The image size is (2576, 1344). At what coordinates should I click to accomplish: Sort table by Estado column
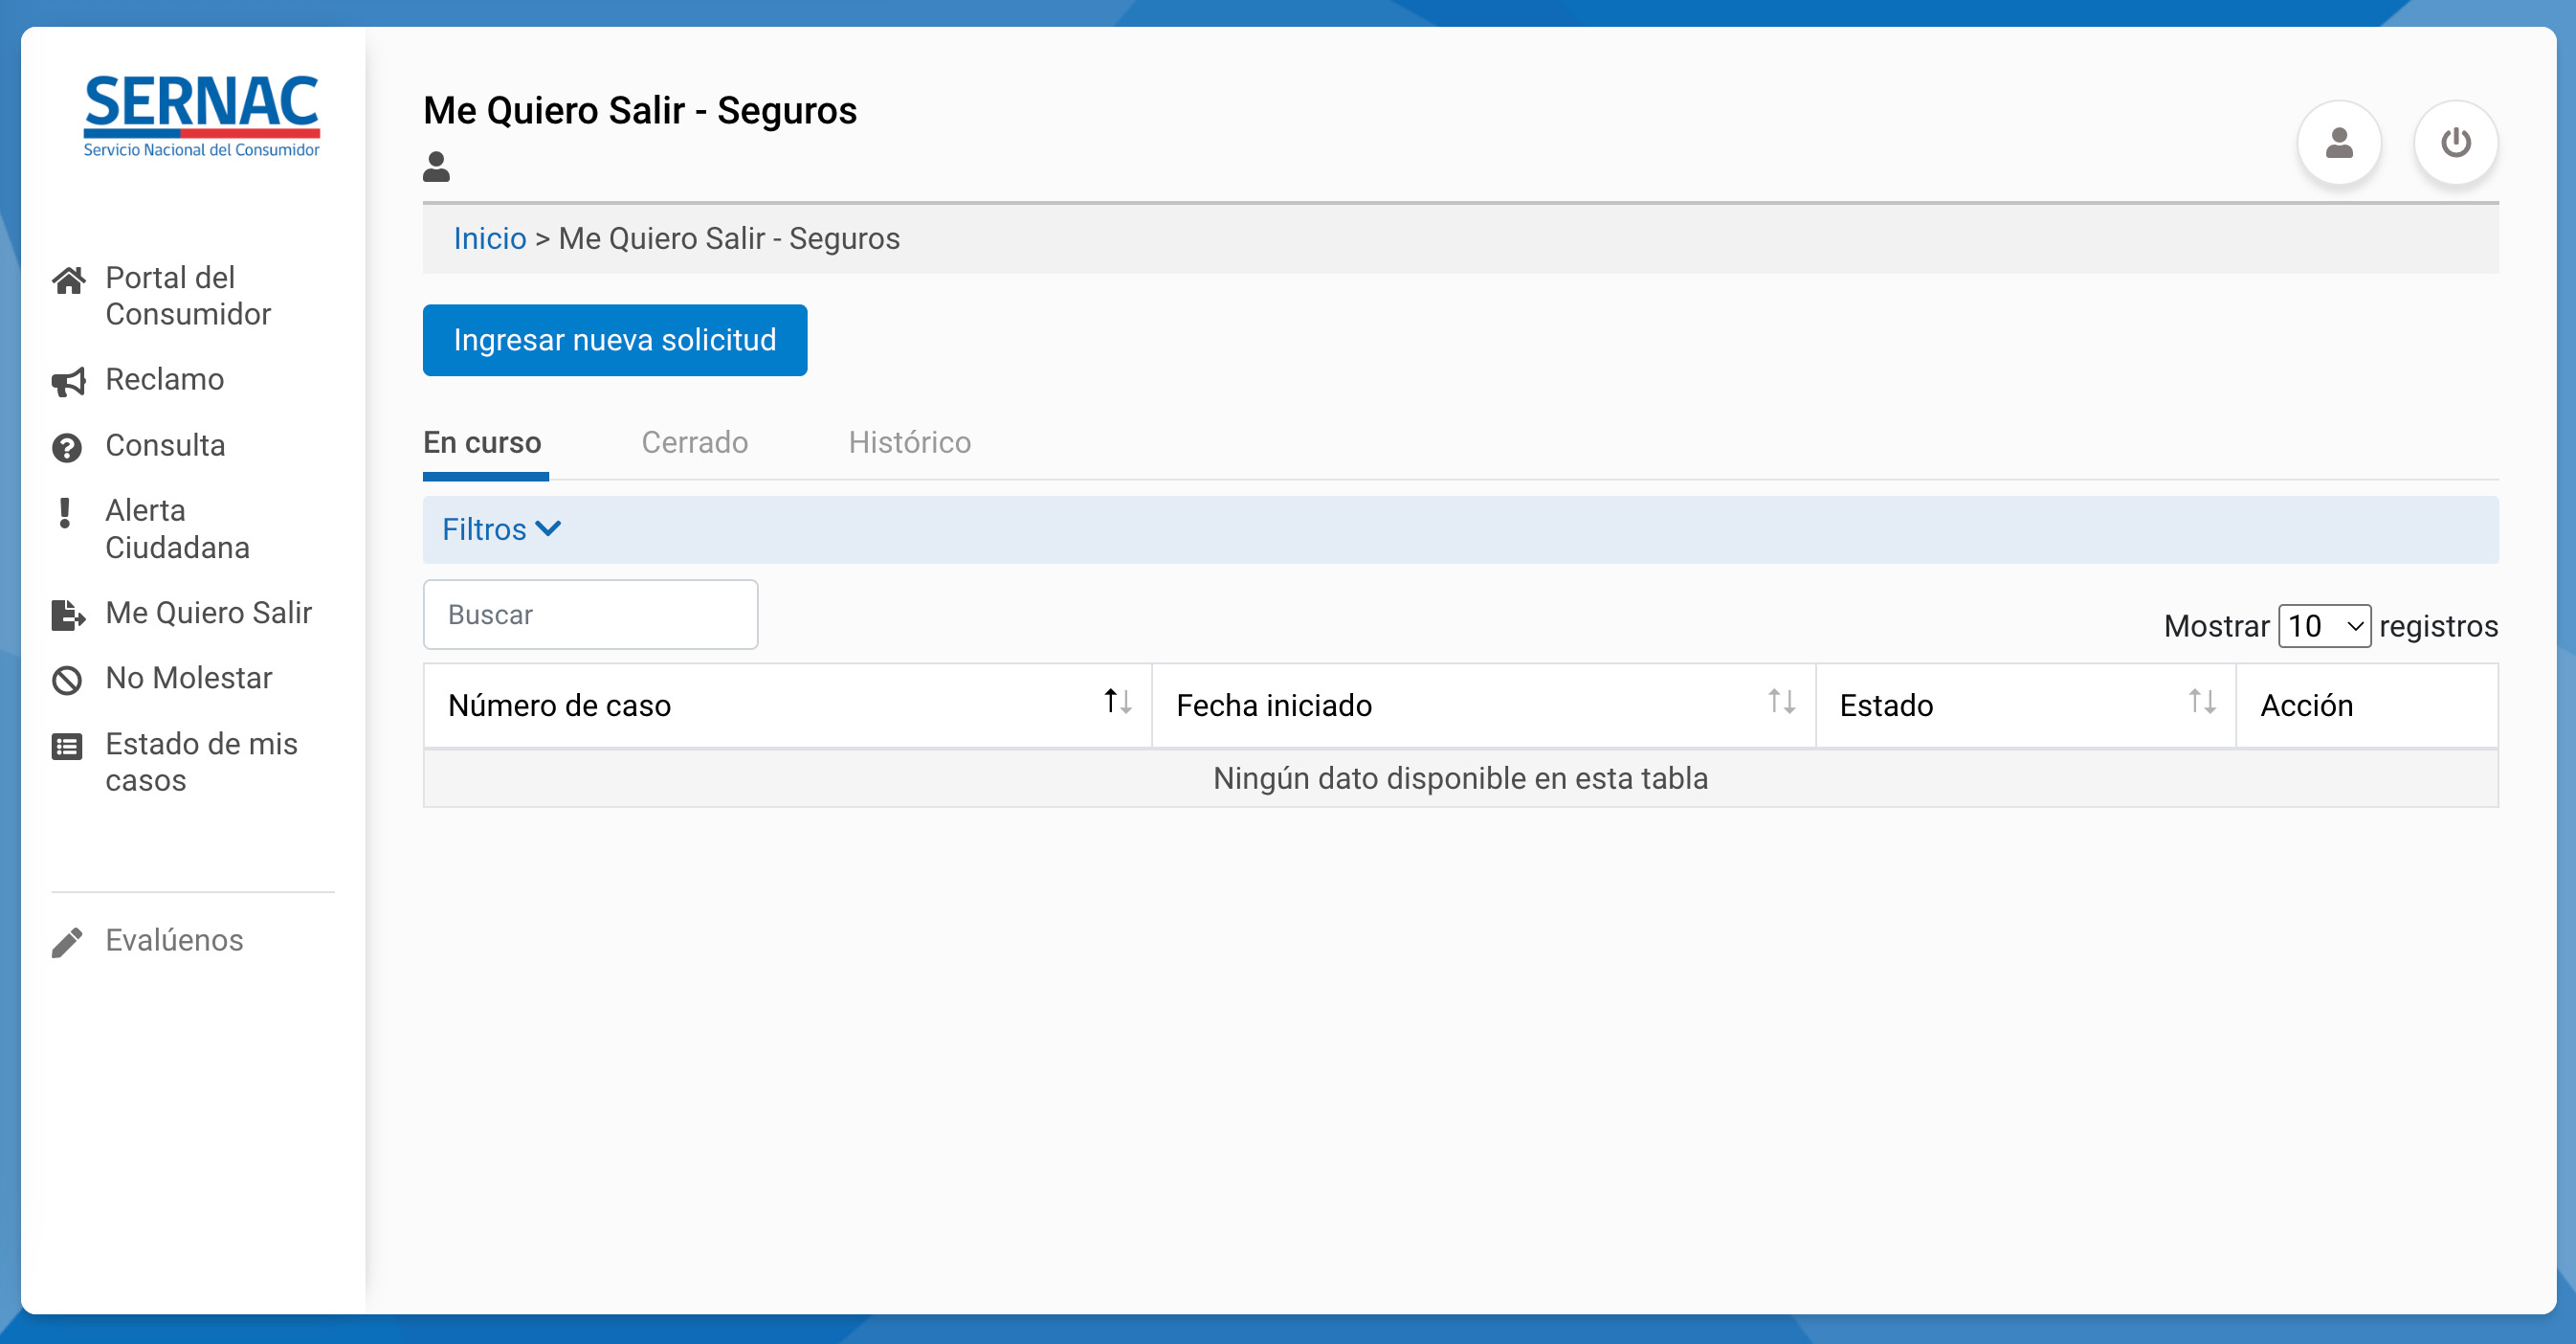click(2201, 702)
